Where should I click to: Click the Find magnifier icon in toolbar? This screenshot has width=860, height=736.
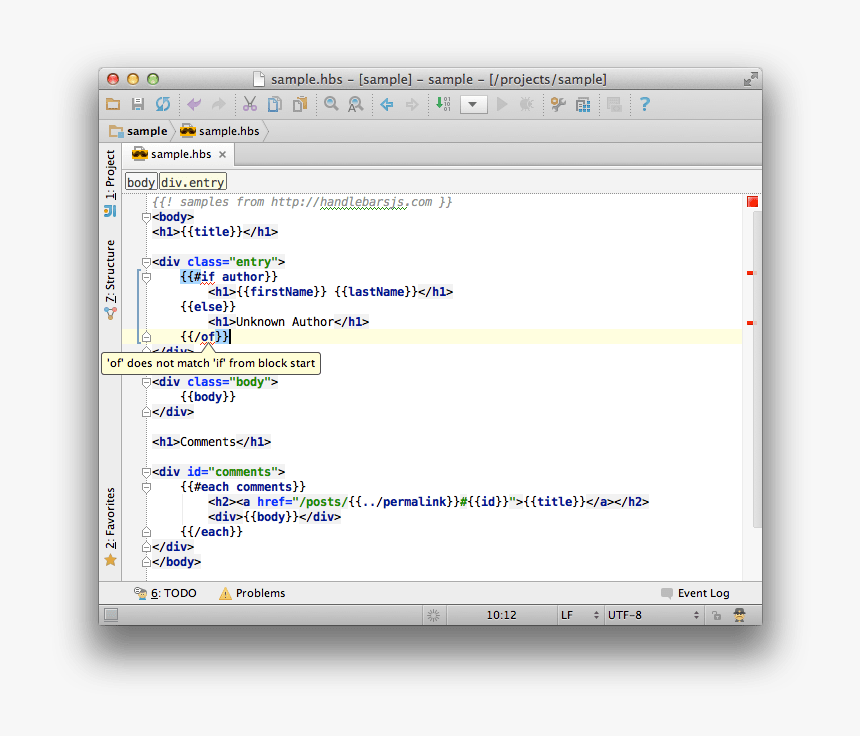[331, 104]
